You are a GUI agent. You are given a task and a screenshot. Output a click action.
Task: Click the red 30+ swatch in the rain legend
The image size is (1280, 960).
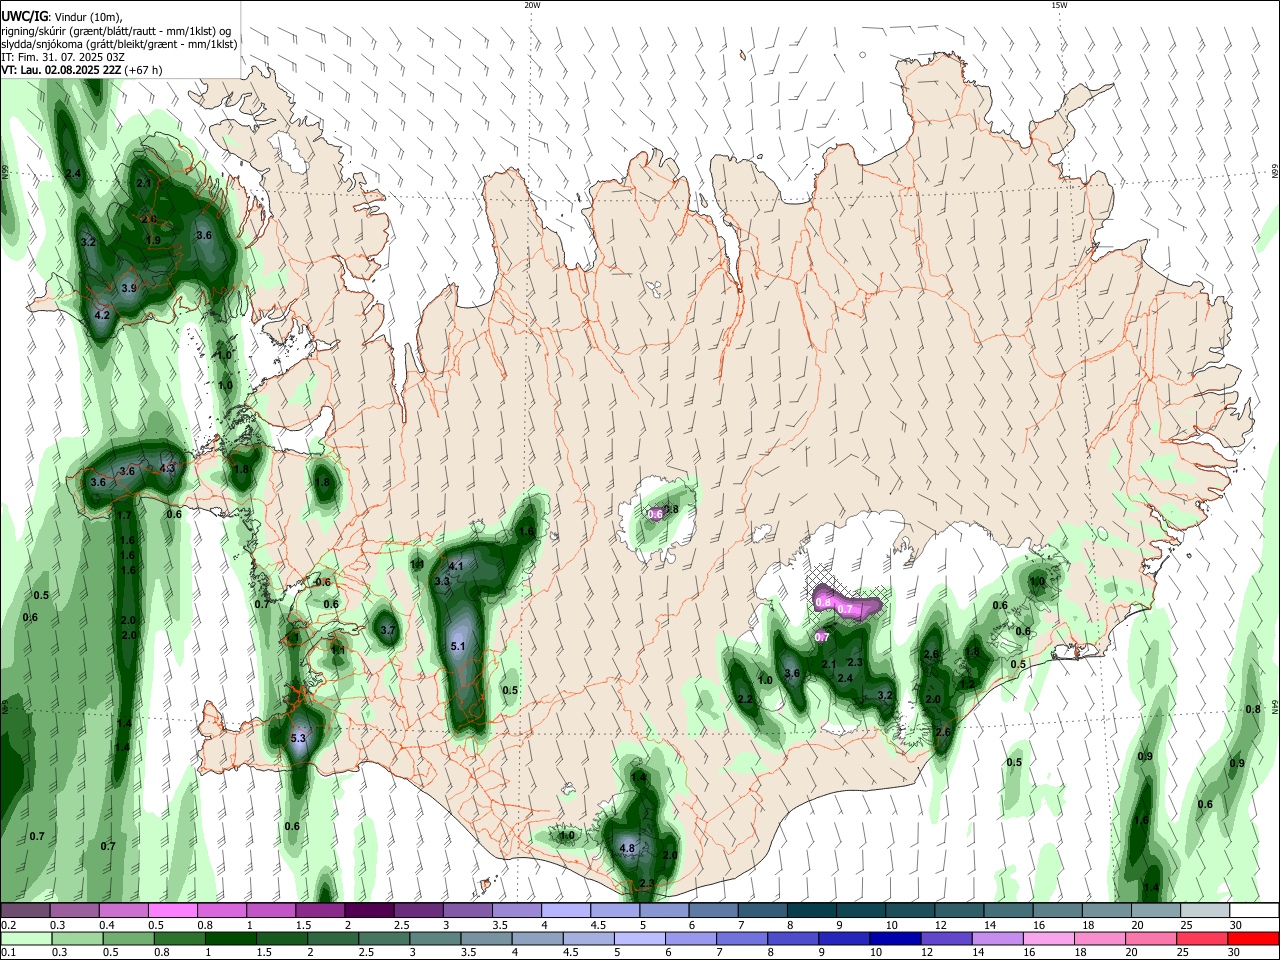tap(1253, 939)
